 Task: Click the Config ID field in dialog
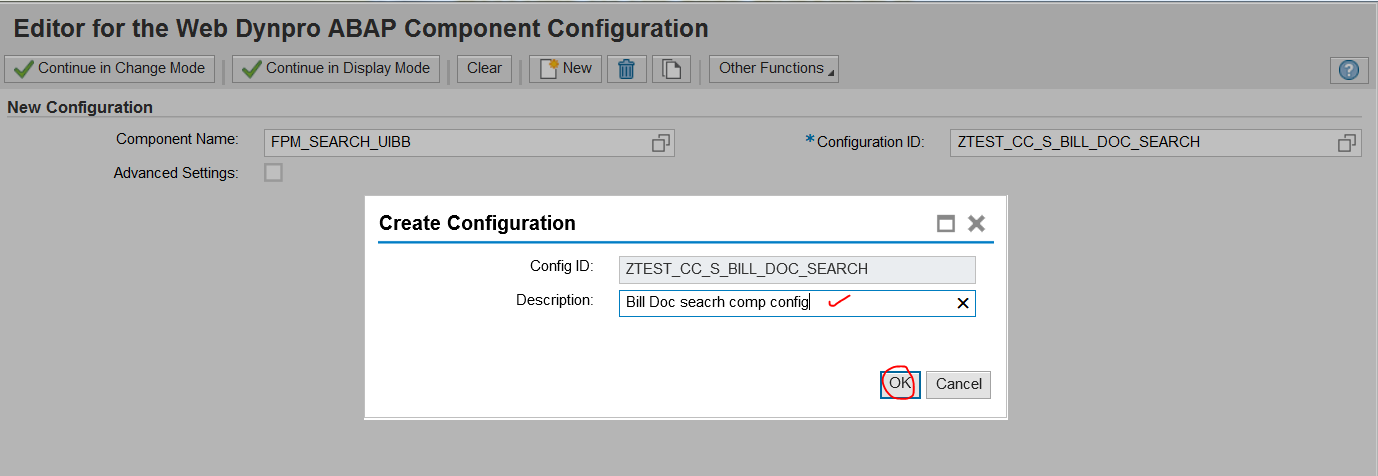[796, 269]
